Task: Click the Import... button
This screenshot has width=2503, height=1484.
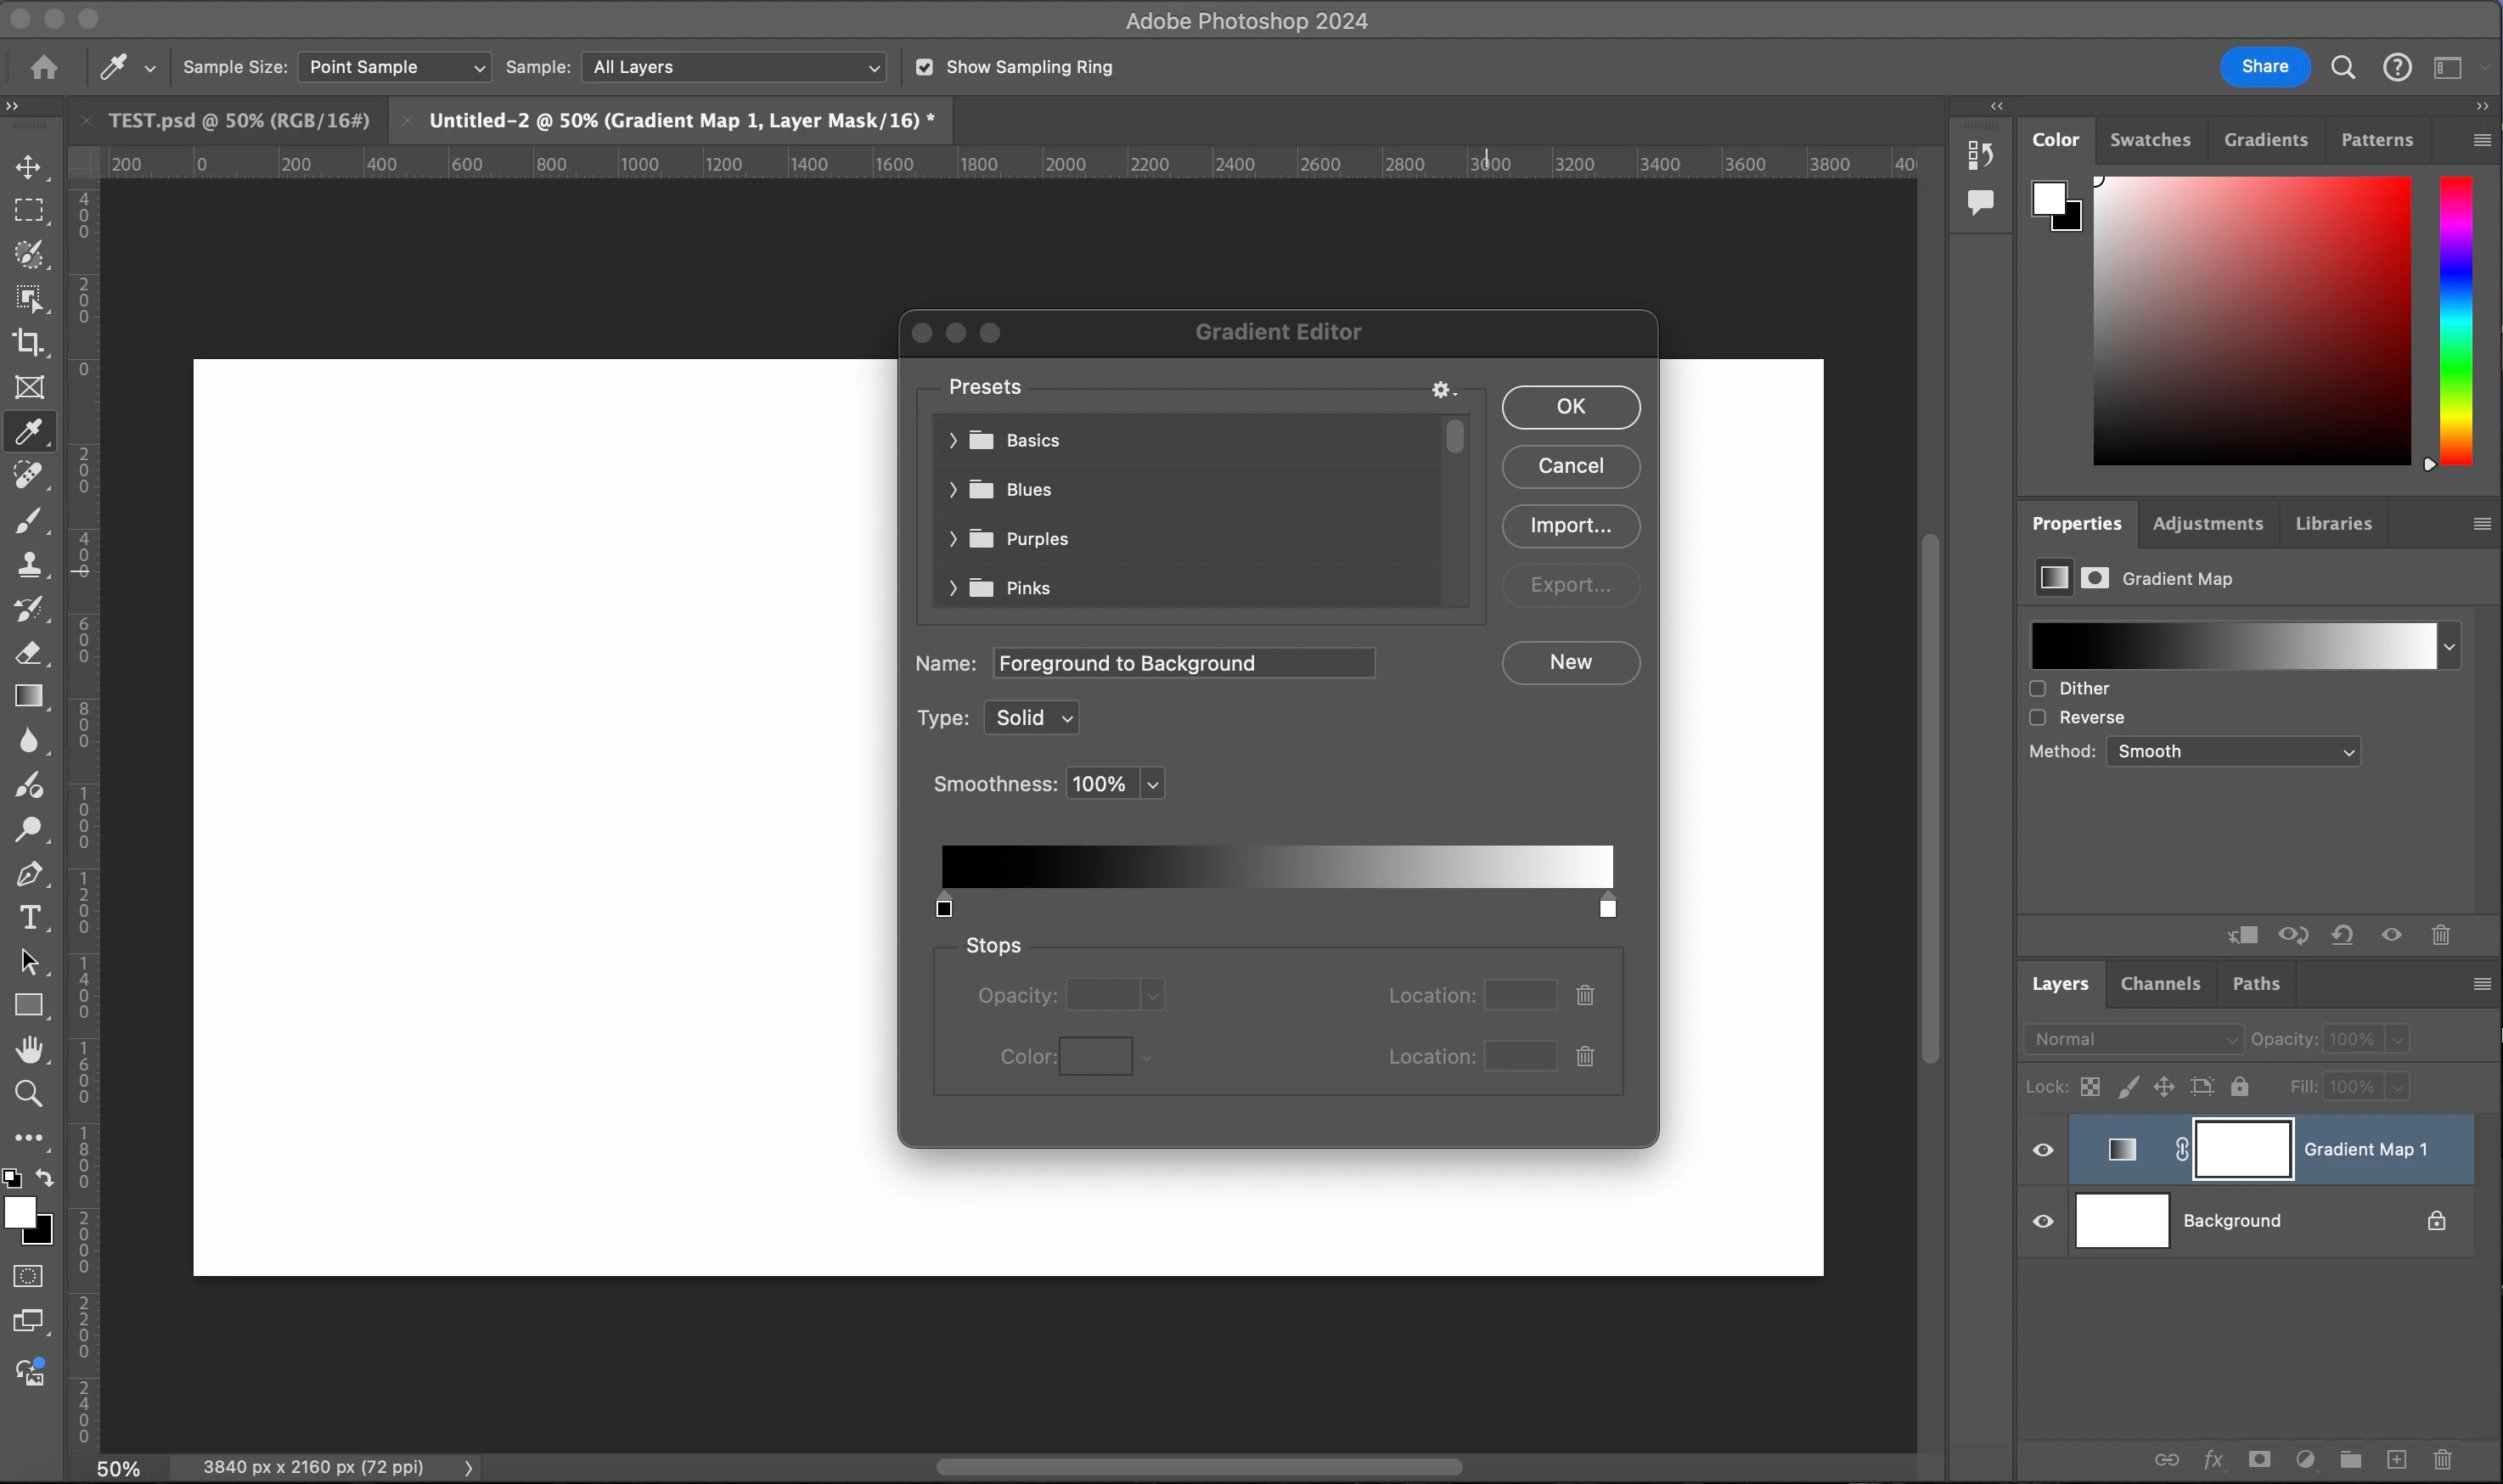Action: pos(1570,526)
